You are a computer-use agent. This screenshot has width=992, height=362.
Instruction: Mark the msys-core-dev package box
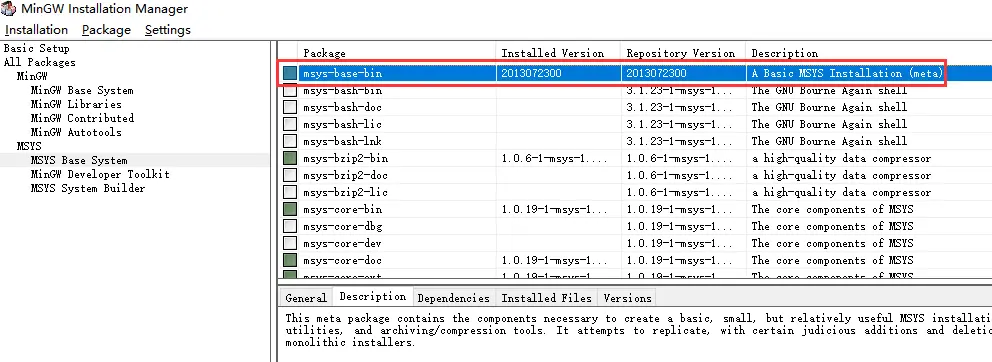pyautogui.click(x=290, y=243)
